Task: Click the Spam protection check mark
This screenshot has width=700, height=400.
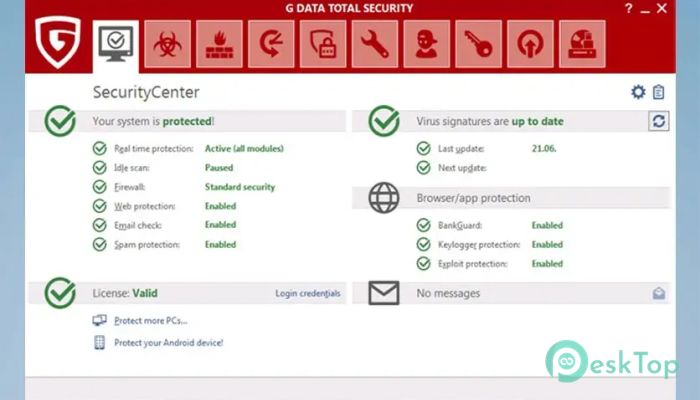Action: (100, 244)
